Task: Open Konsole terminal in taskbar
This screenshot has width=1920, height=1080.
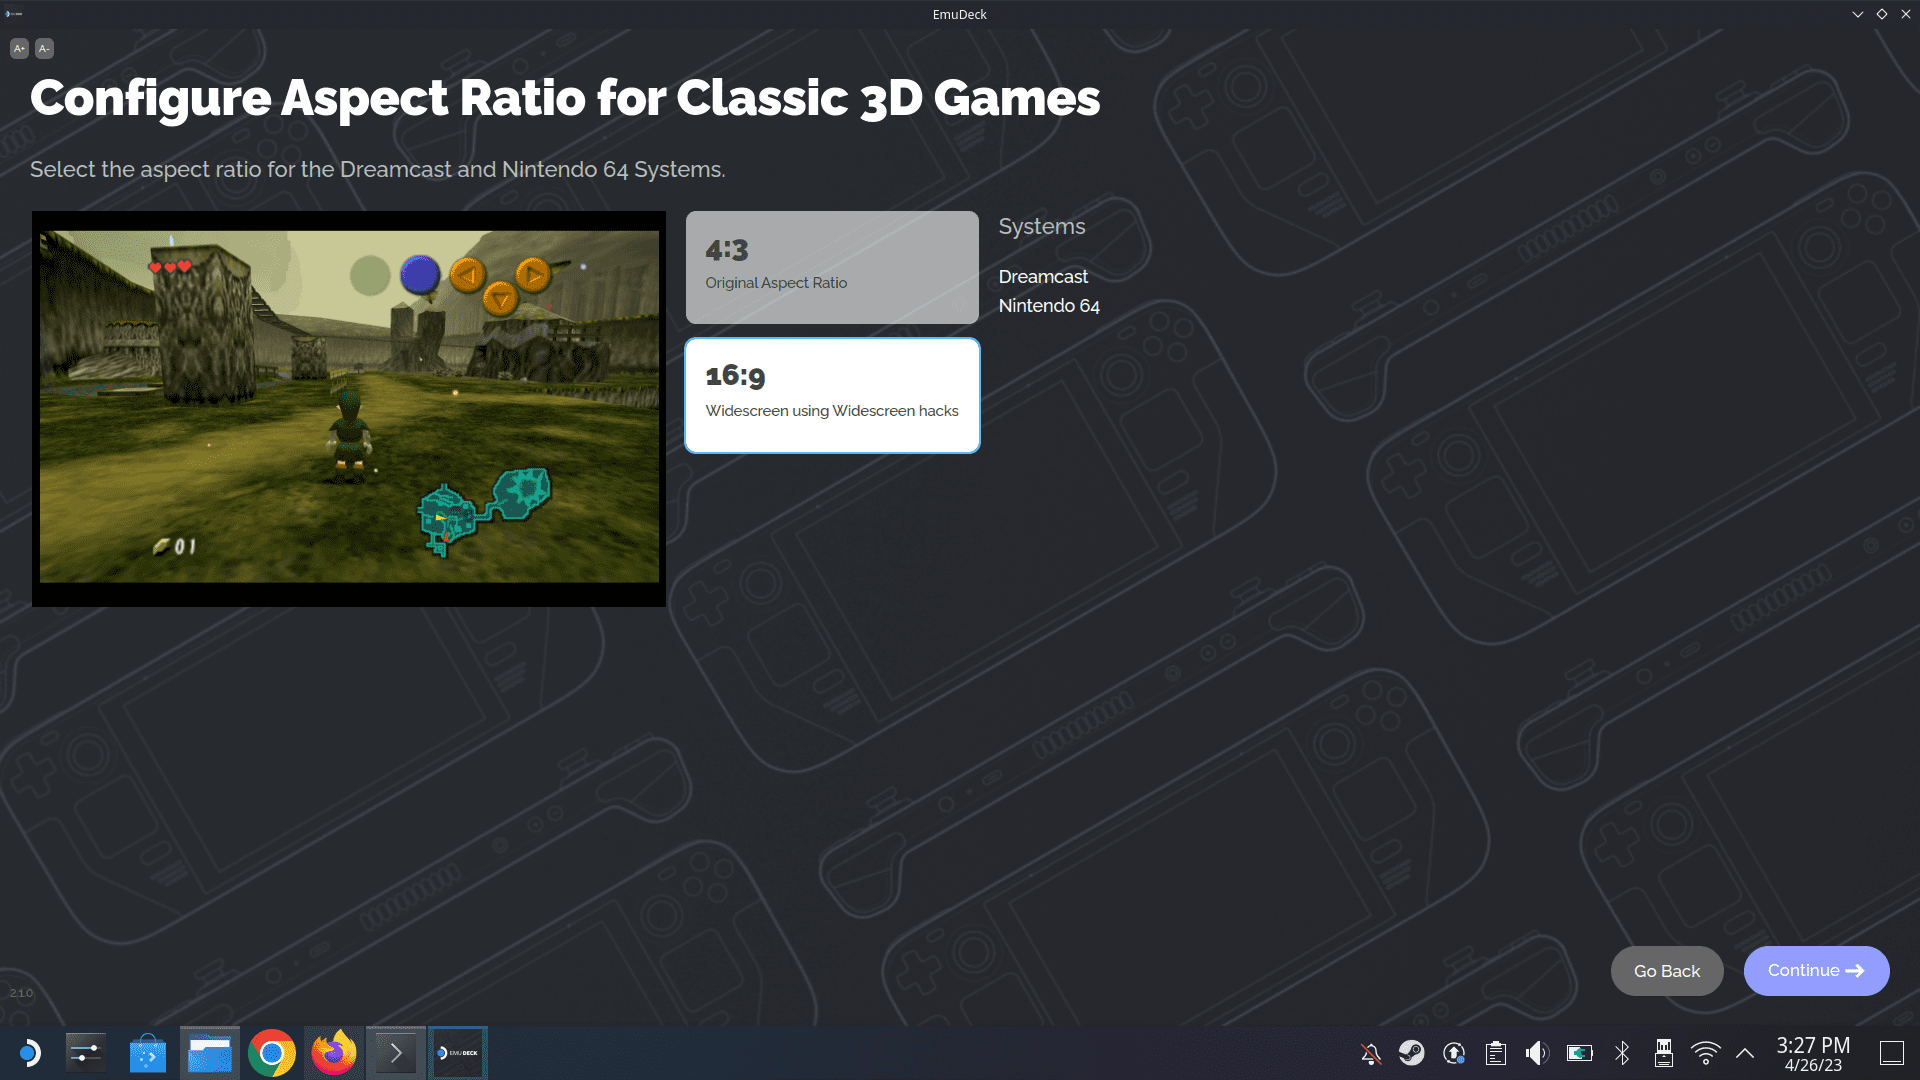Action: [x=396, y=1053]
